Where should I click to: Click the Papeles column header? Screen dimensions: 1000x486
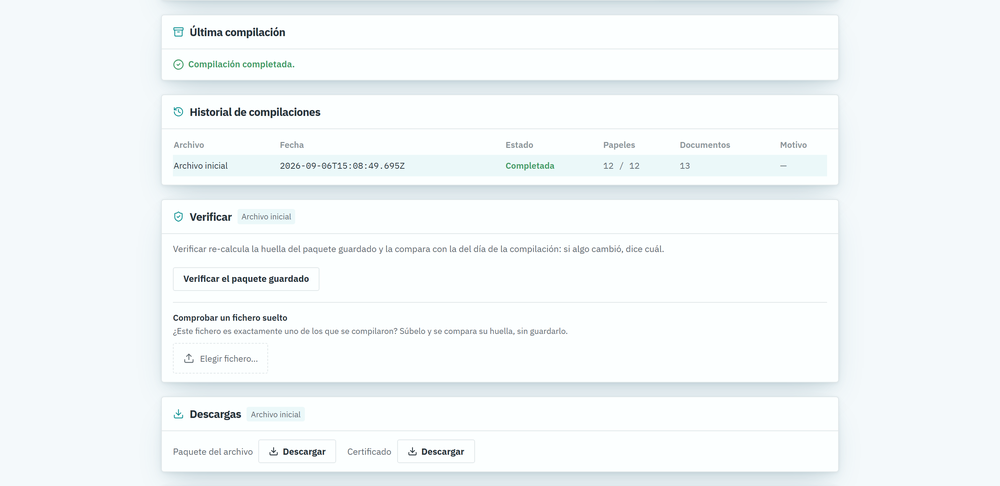[619, 145]
